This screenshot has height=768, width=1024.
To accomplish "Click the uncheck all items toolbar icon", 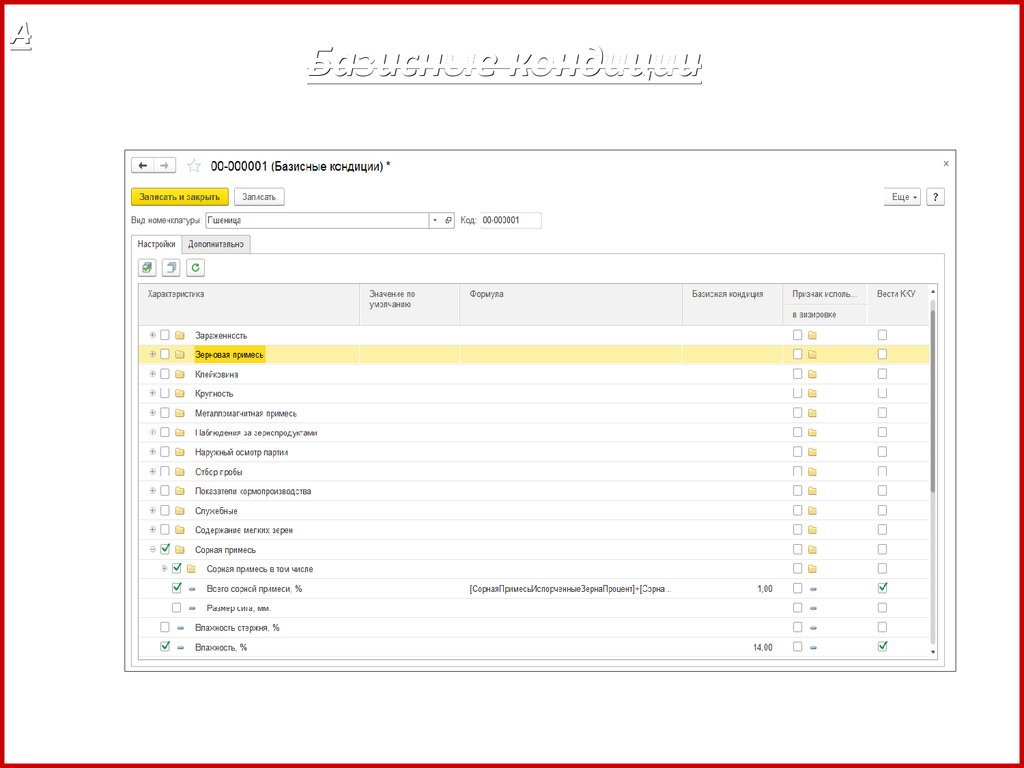I will [x=171, y=267].
